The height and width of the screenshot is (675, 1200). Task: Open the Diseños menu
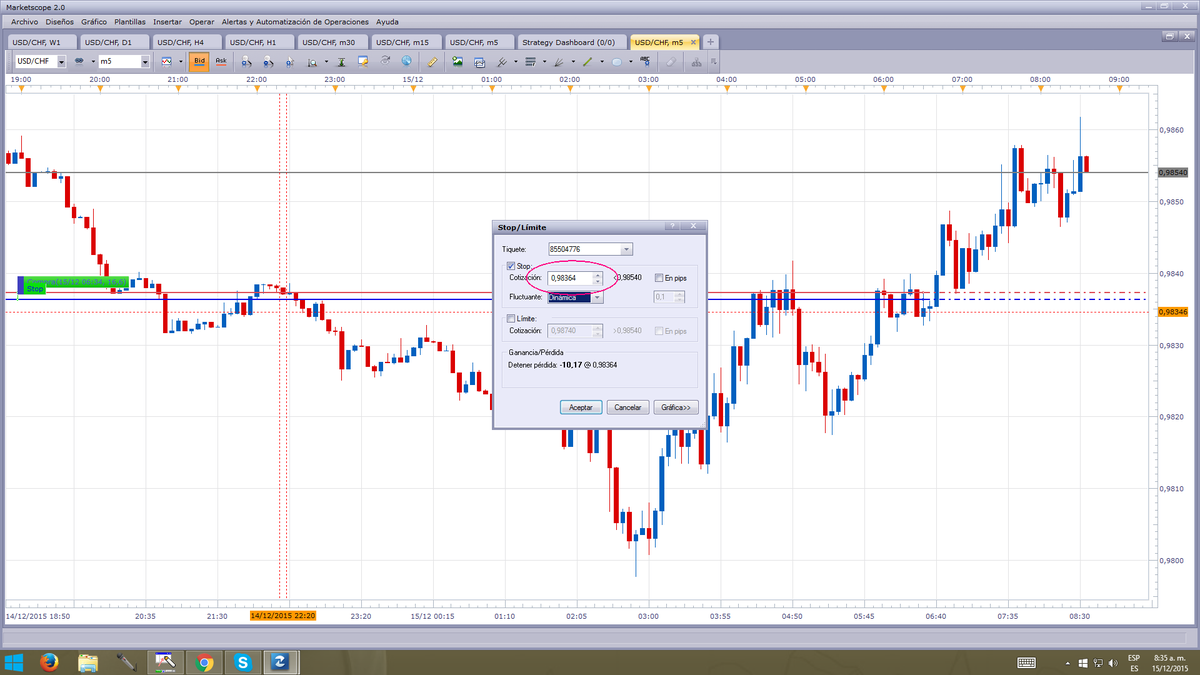(x=60, y=21)
